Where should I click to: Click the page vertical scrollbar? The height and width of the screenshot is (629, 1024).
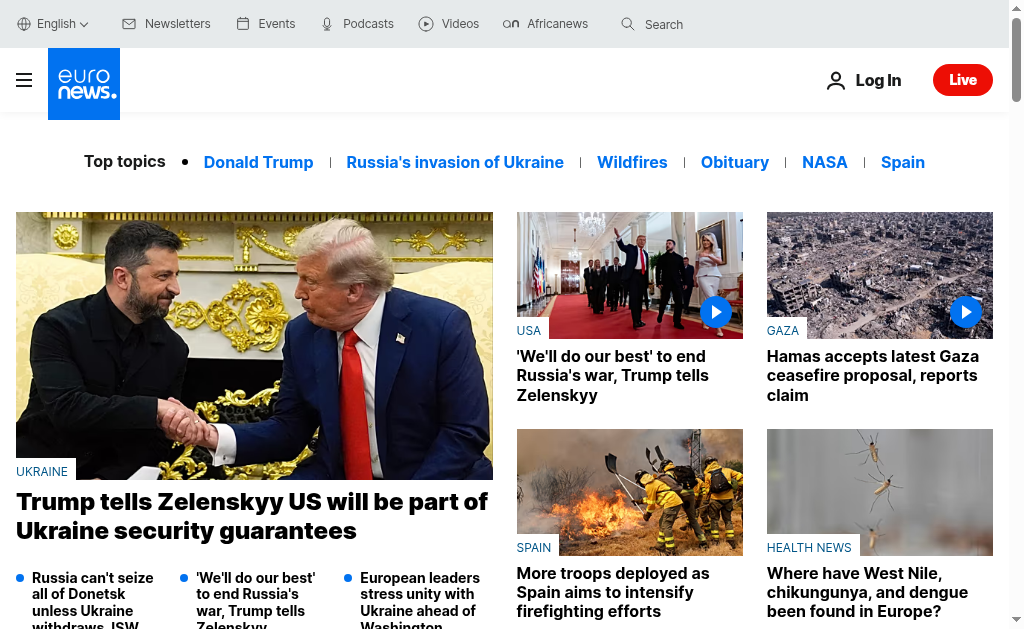point(1016,314)
